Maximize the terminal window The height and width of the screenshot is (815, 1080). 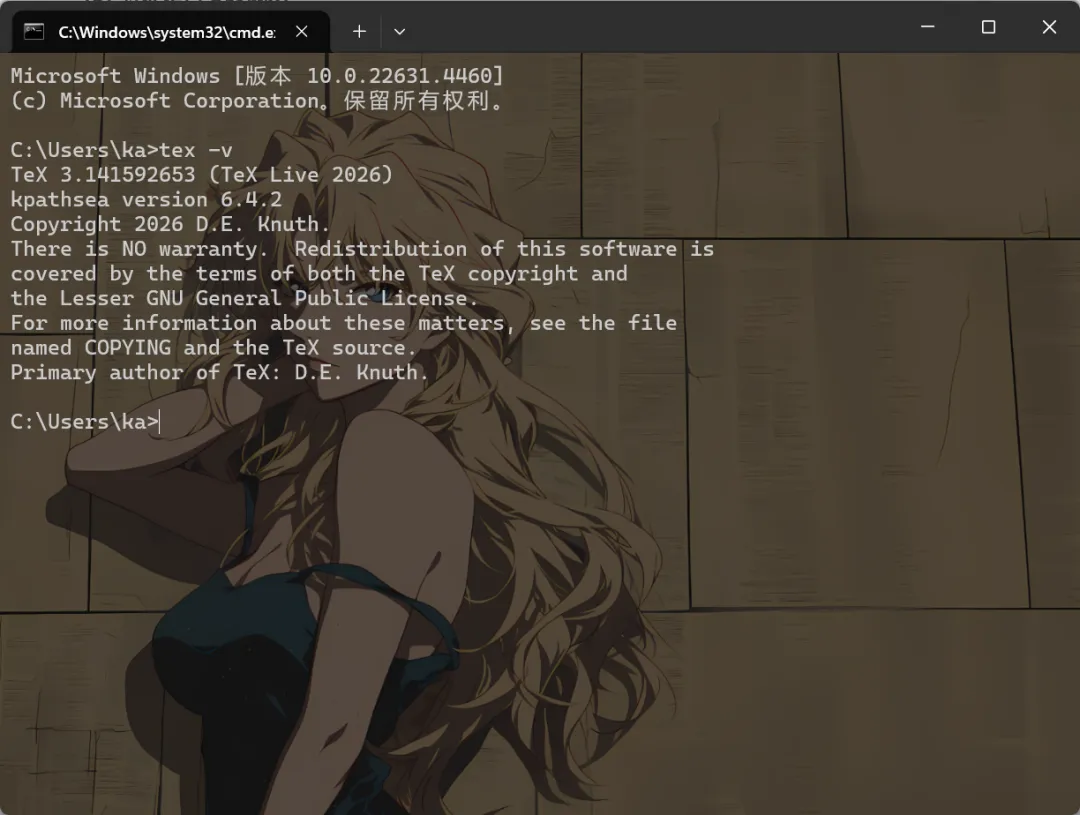988,27
